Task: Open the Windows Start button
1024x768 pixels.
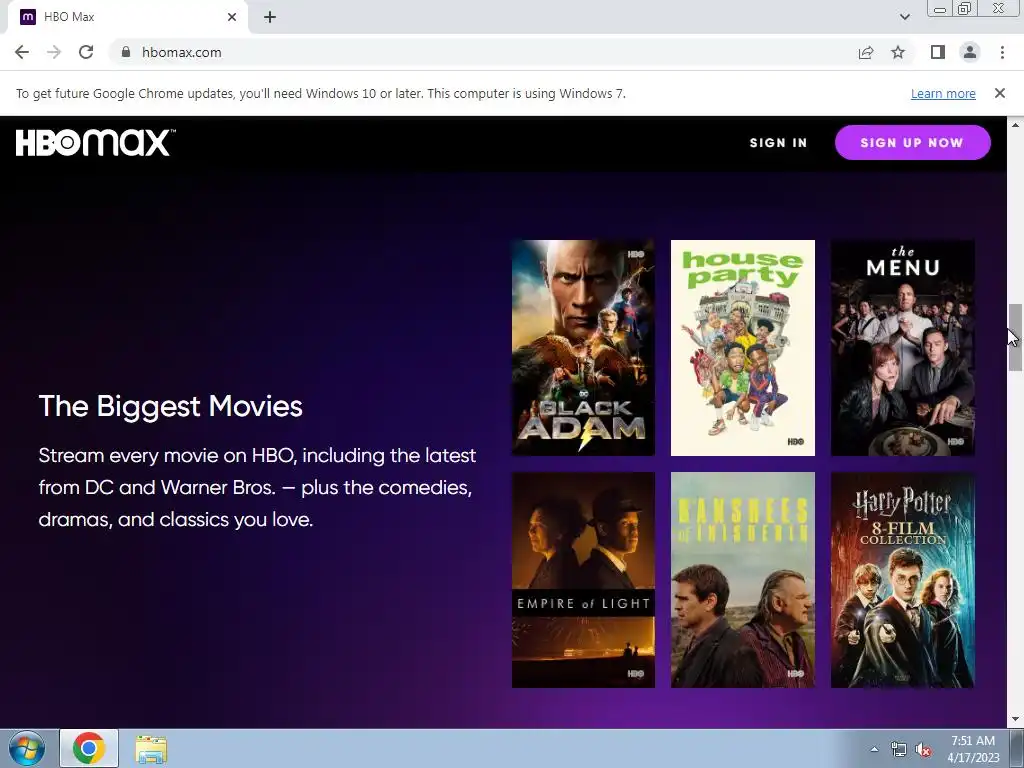Action: pos(26,748)
